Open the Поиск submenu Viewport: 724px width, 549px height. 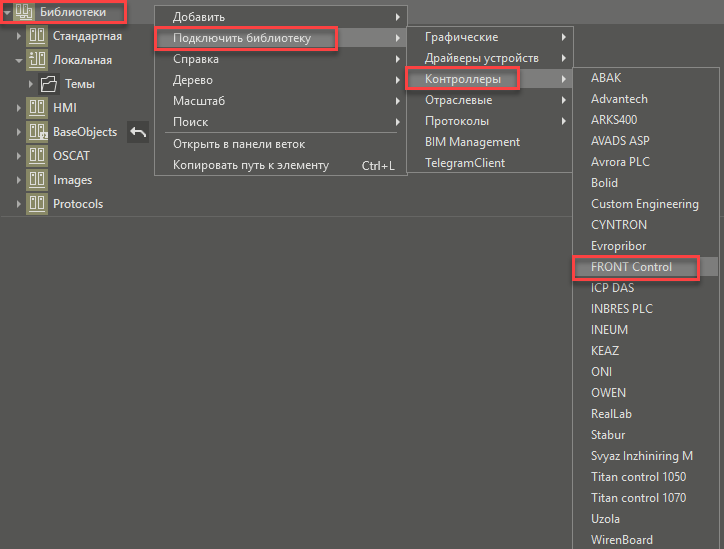click(281, 122)
